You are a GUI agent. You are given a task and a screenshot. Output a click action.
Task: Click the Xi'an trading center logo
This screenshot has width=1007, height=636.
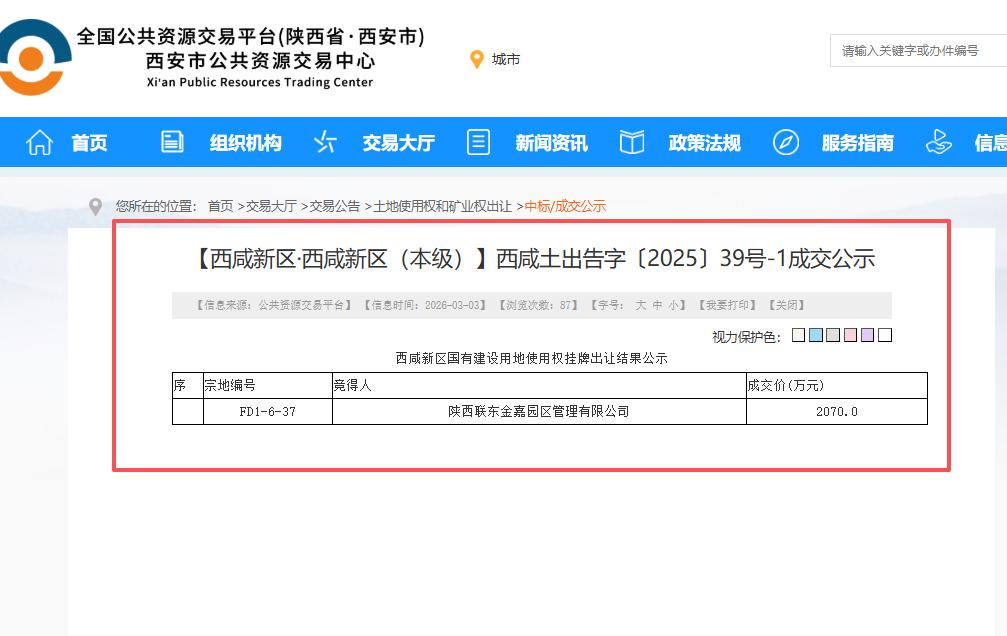[x=35, y=55]
